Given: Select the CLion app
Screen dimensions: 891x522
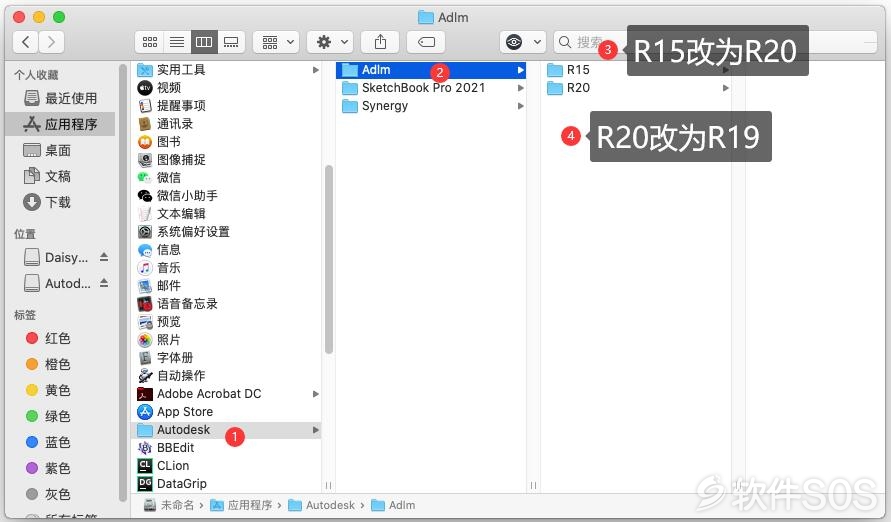Looking at the screenshot, I should point(227,465).
